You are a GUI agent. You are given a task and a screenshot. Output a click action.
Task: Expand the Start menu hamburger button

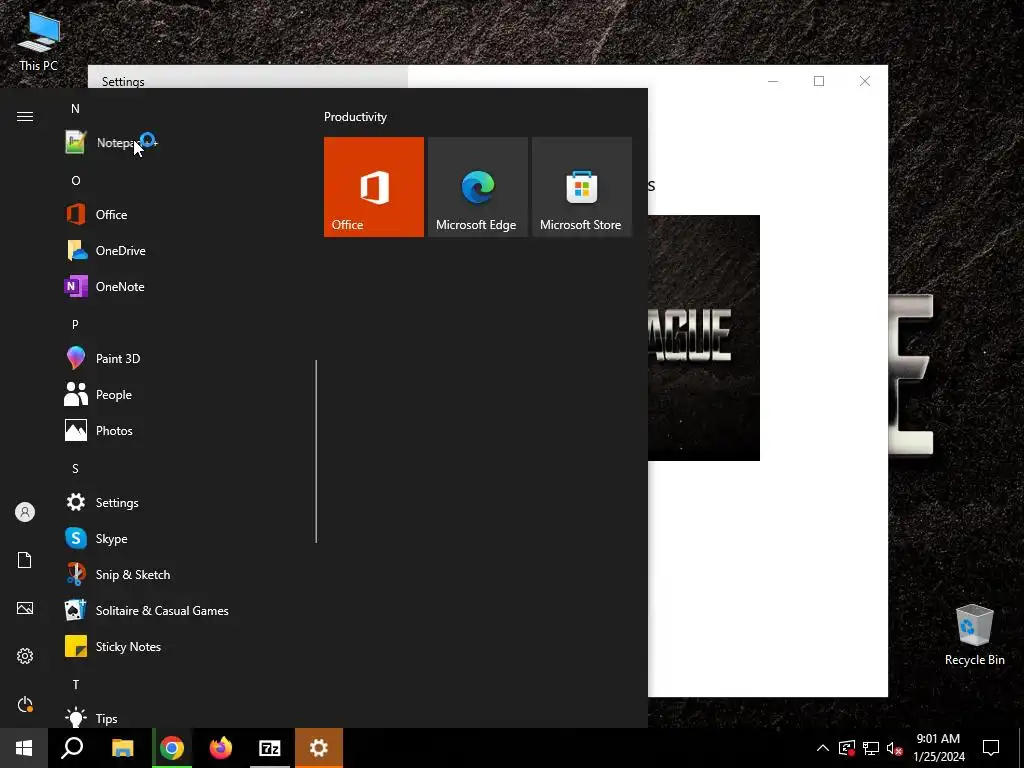pos(25,117)
